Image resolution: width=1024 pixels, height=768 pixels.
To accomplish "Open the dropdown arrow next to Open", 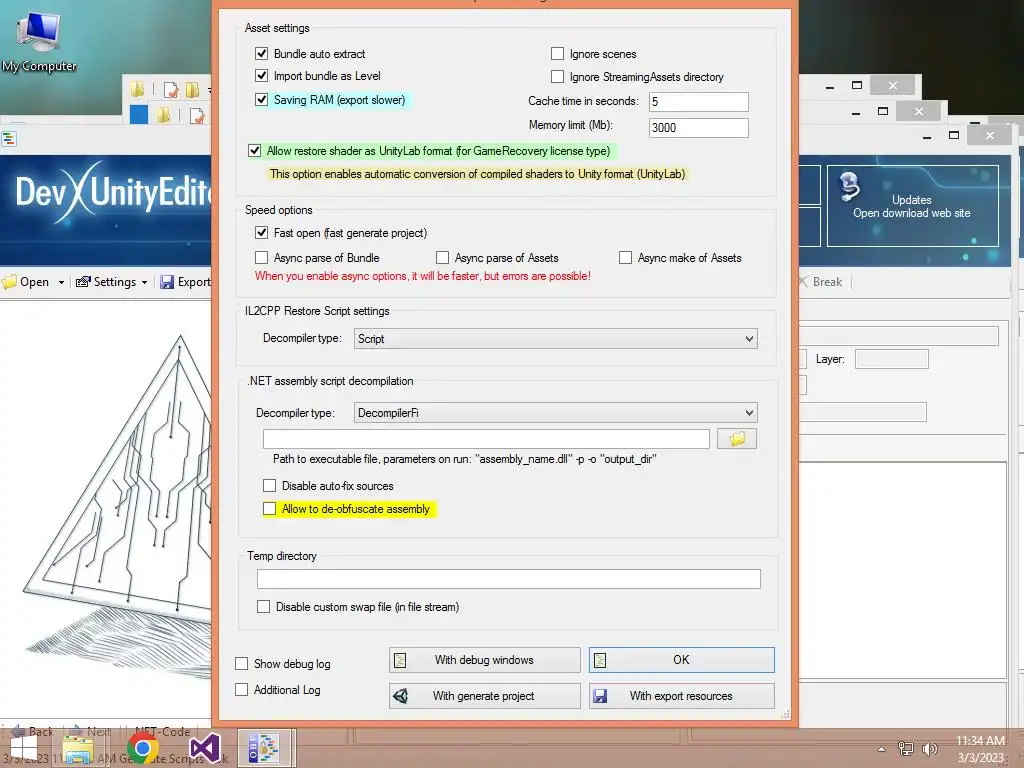I will [x=61, y=282].
